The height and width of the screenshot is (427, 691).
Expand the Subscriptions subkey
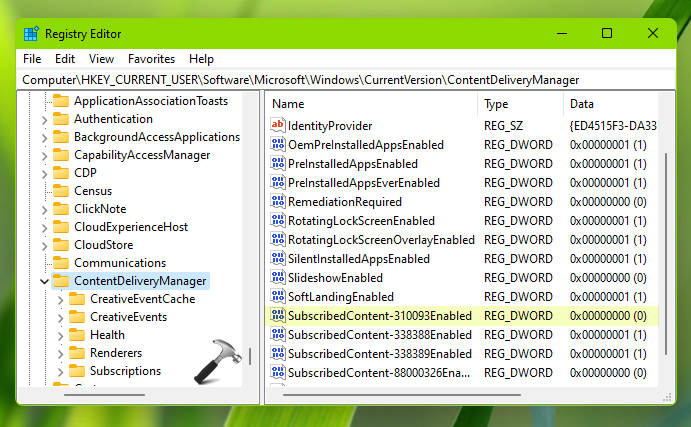[x=60, y=372]
